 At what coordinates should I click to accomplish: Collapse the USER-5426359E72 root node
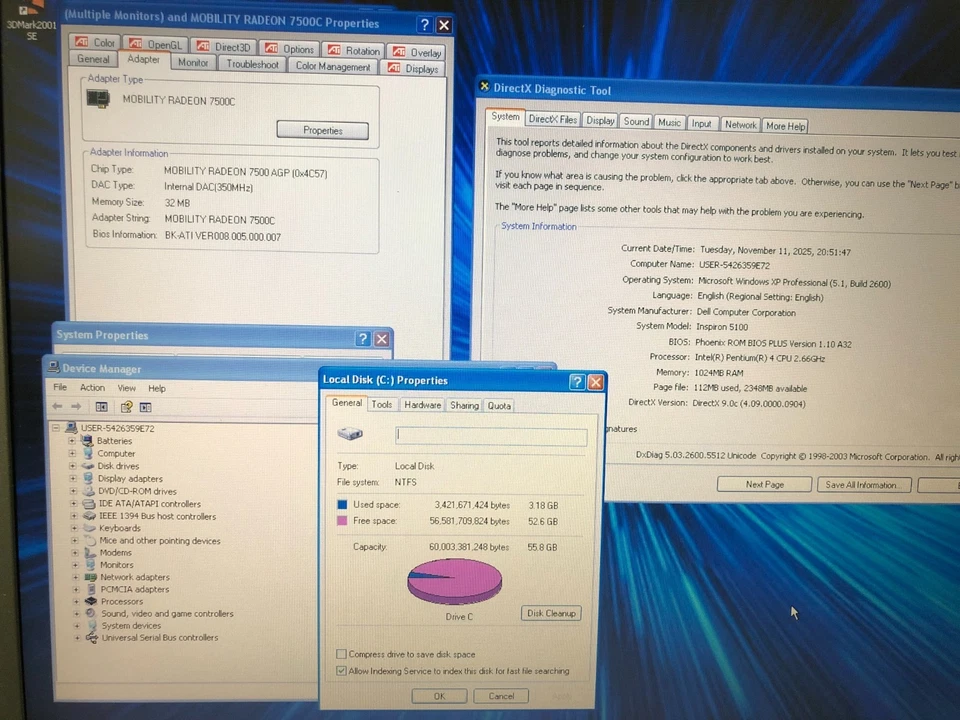(57, 428)
